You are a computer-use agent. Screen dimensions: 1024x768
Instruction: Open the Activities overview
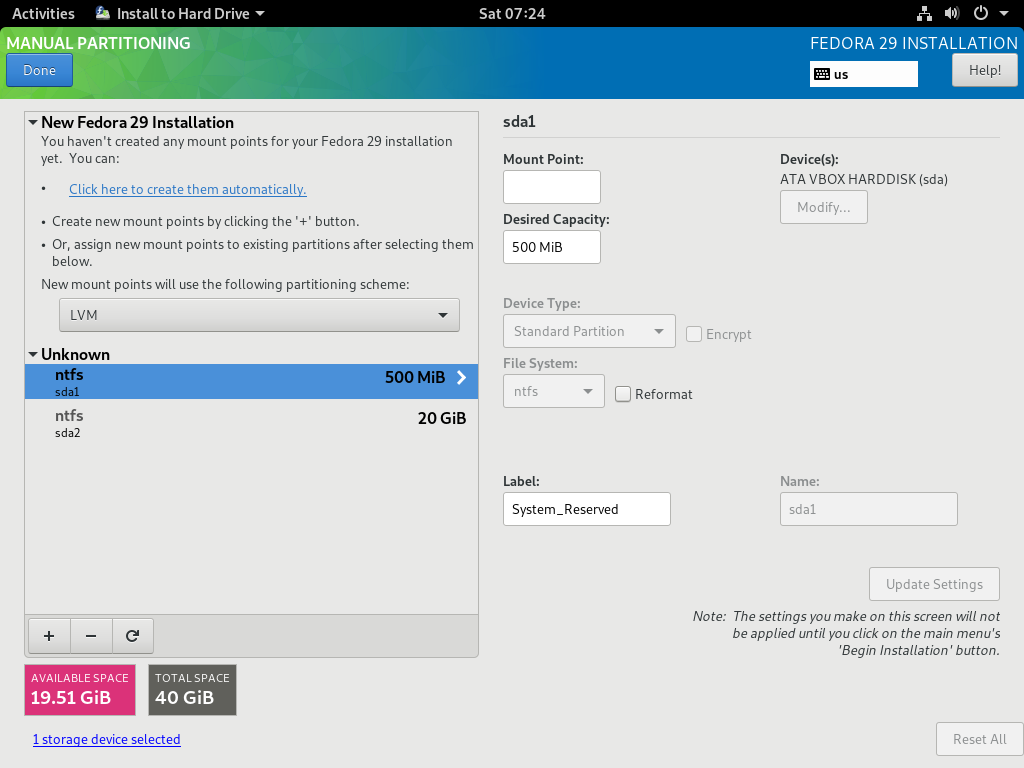click(43, 13)
